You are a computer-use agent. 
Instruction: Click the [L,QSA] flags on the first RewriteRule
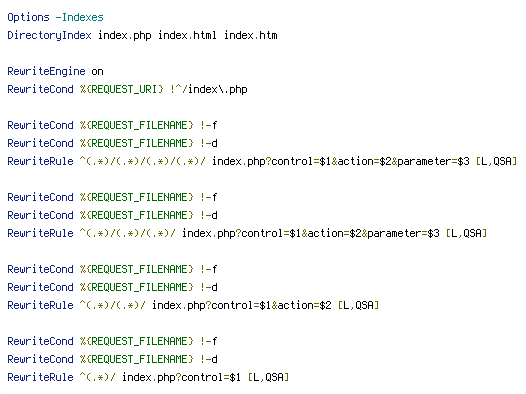point(496,162)
